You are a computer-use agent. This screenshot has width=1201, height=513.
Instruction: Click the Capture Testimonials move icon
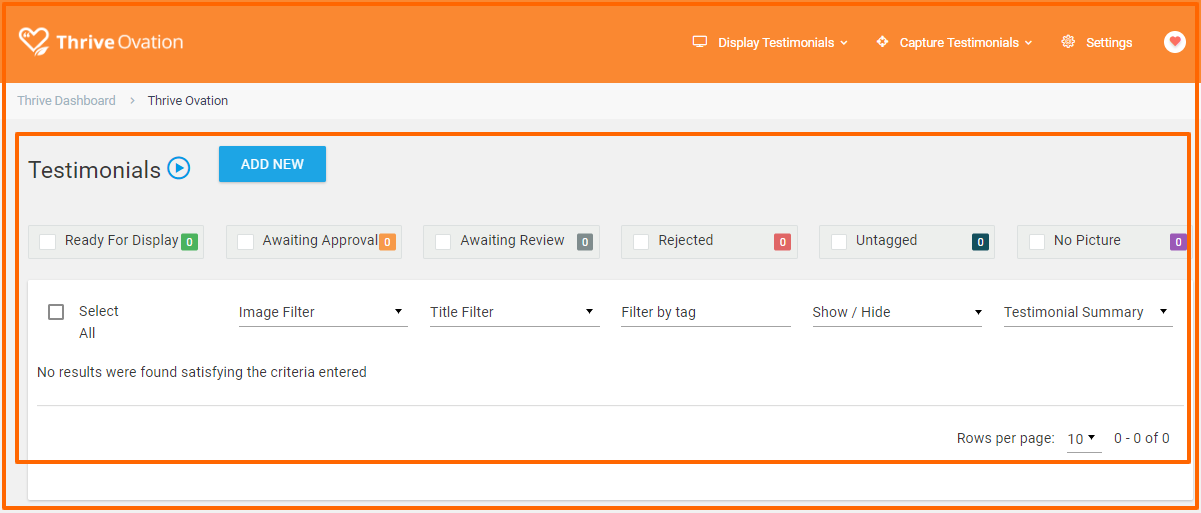[882, 42]
